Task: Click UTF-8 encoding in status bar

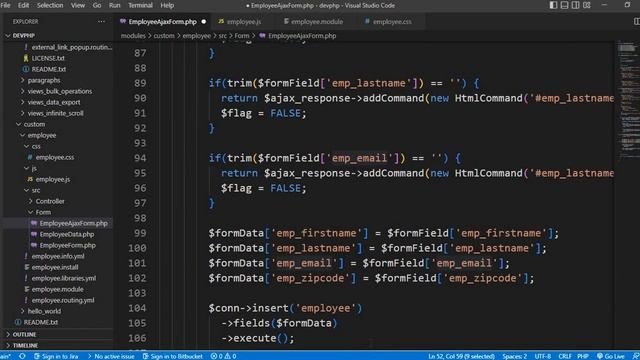Action: tap(542, 356)
